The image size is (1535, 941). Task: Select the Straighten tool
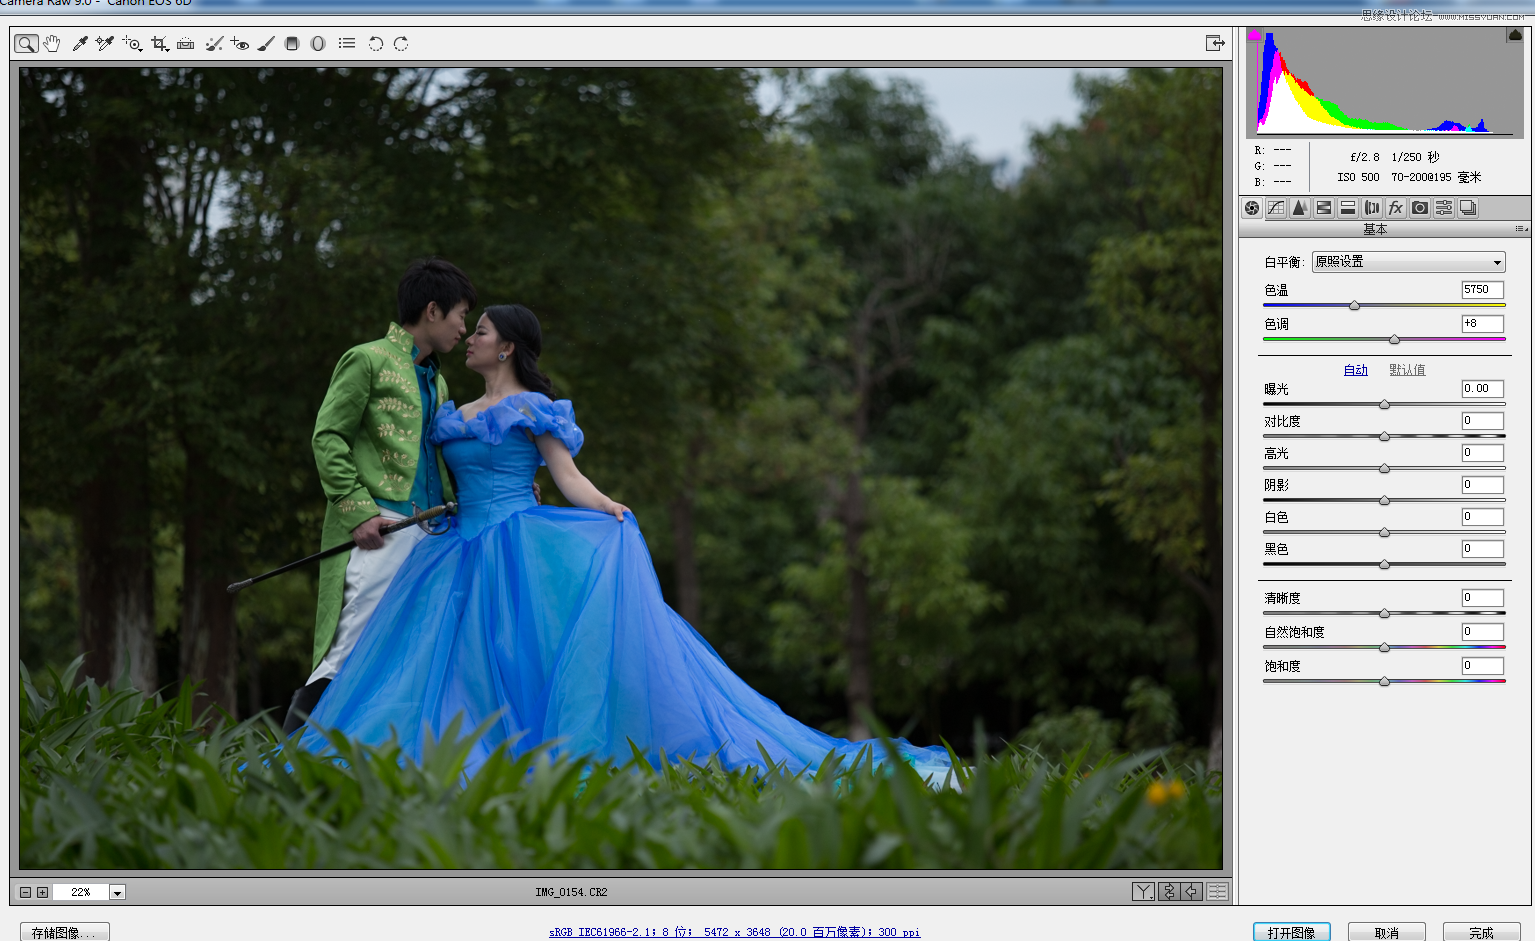click(x=186, y=43)
